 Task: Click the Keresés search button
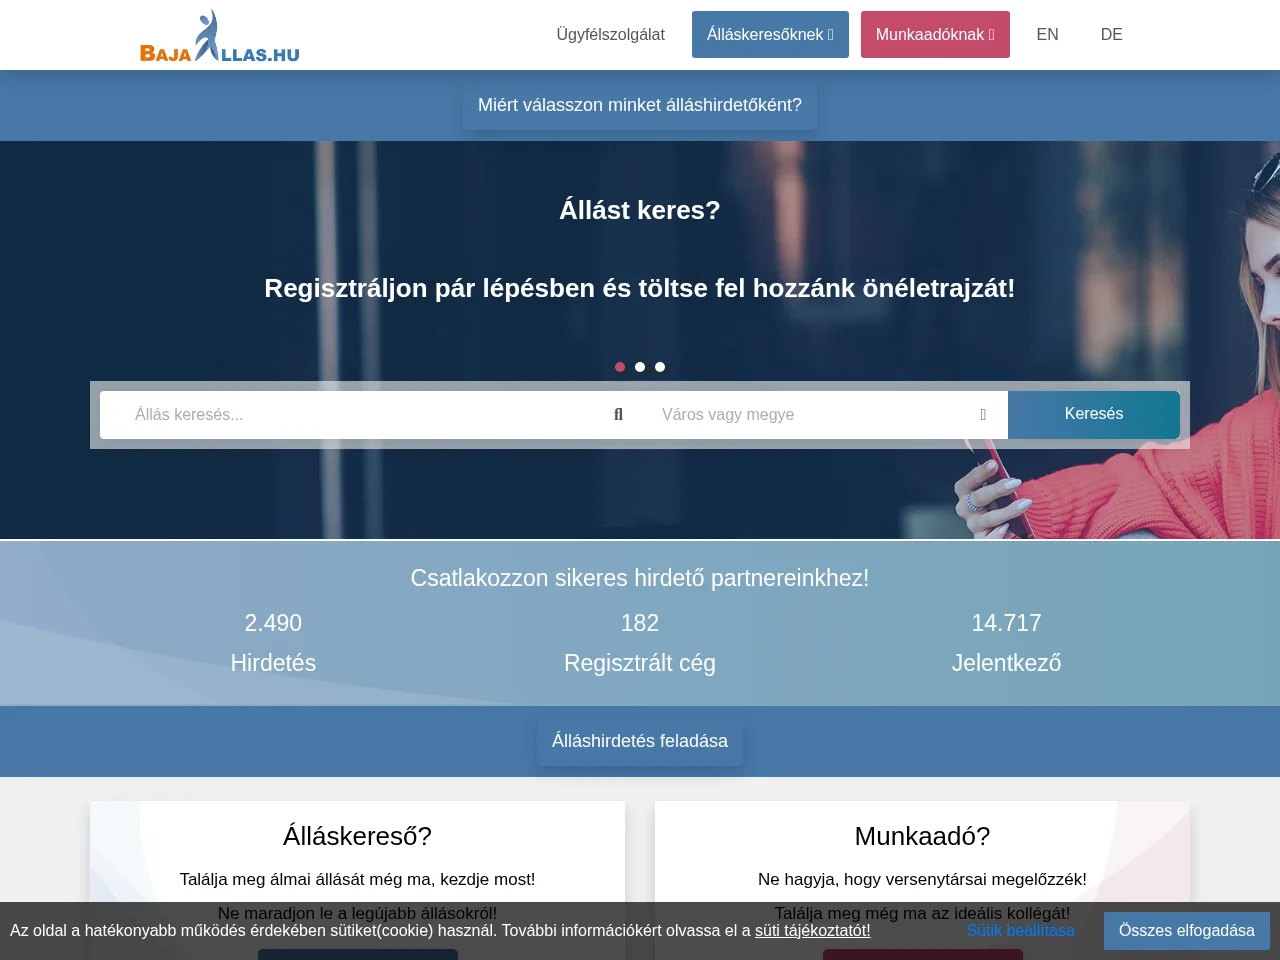[x=1094, y=414]
